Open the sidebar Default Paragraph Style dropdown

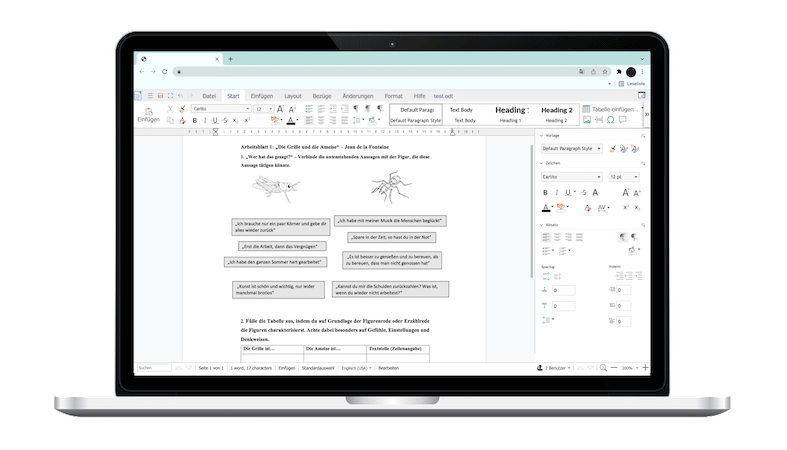(571, 148)
